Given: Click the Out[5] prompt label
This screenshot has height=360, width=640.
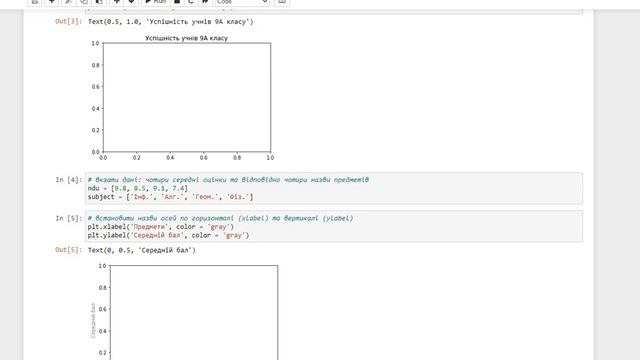Looking at the screenshot, I should [69, 250].
